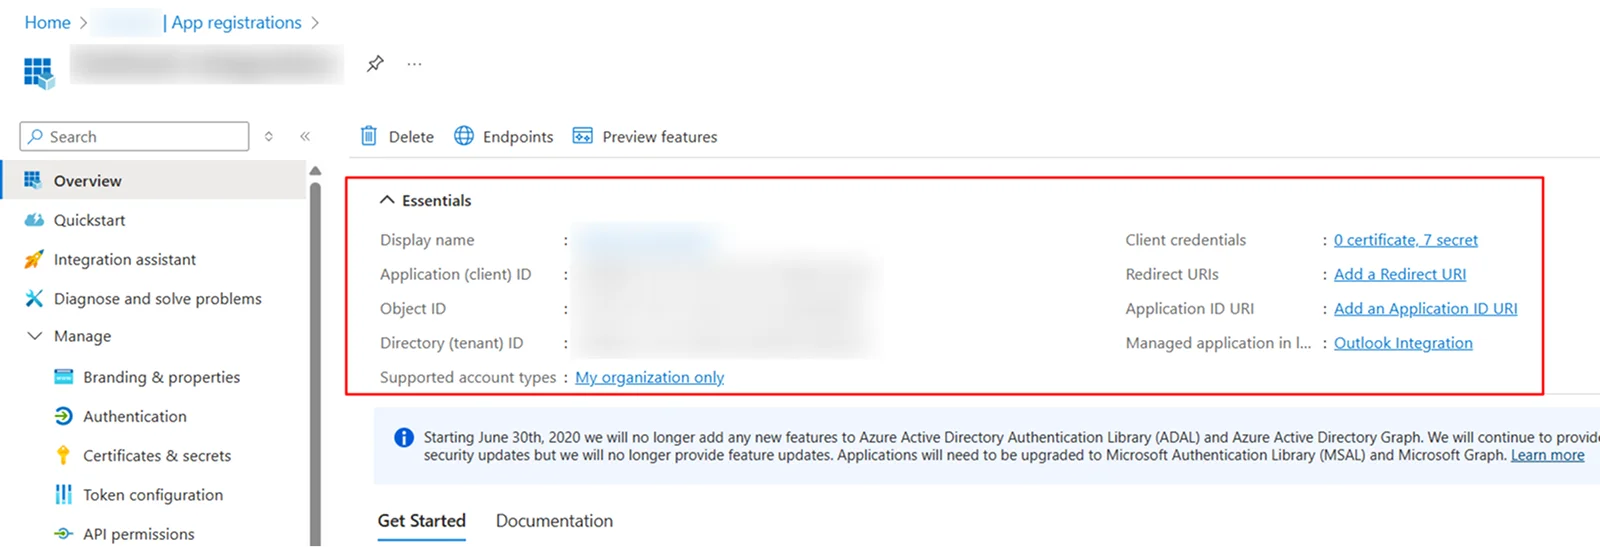1600x547 pixels.
Task: Click the Delete toolbar button
Action: [x=397, y=136]
